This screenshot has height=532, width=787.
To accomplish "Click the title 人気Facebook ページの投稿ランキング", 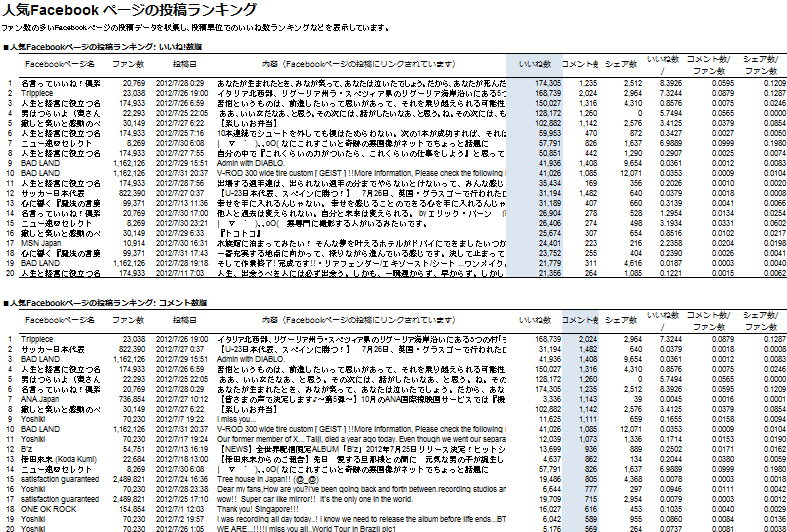I will [130, 10].
